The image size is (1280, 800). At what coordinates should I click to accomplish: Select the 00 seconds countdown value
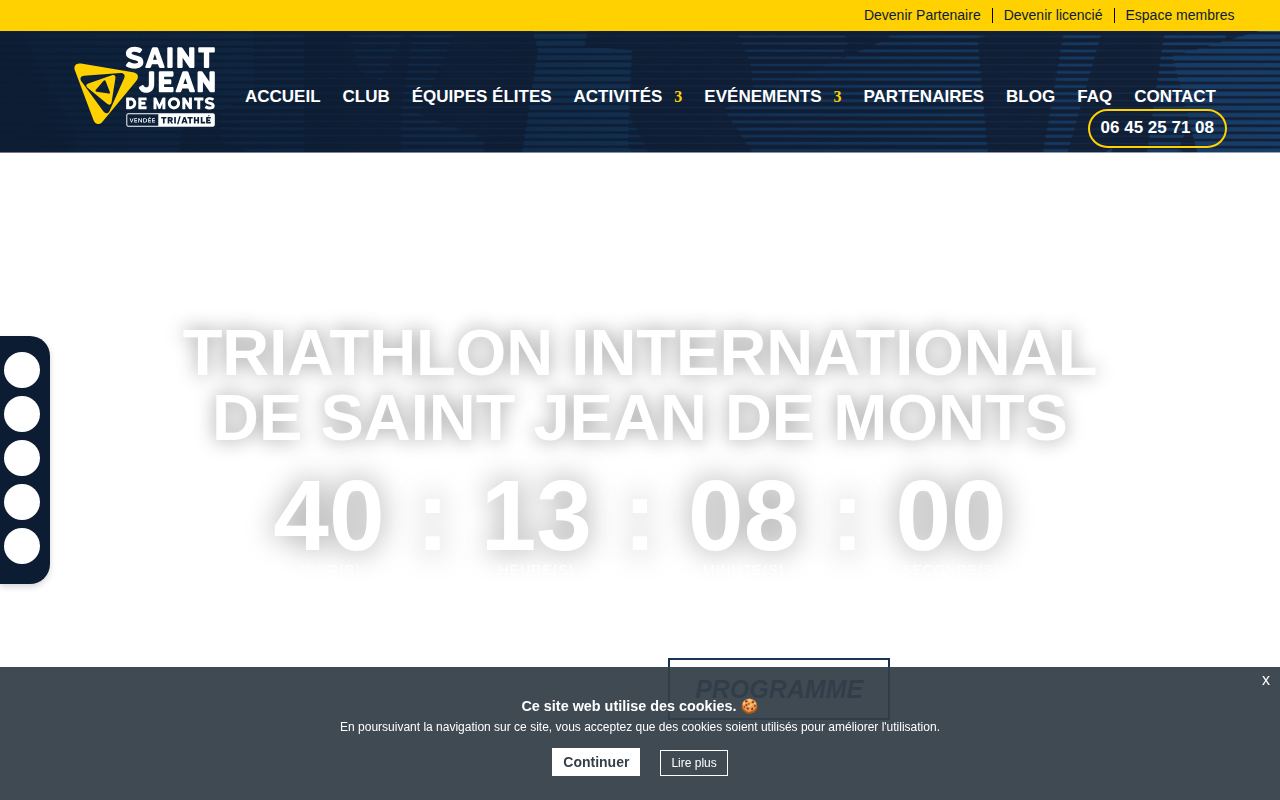tap(951, 516)
